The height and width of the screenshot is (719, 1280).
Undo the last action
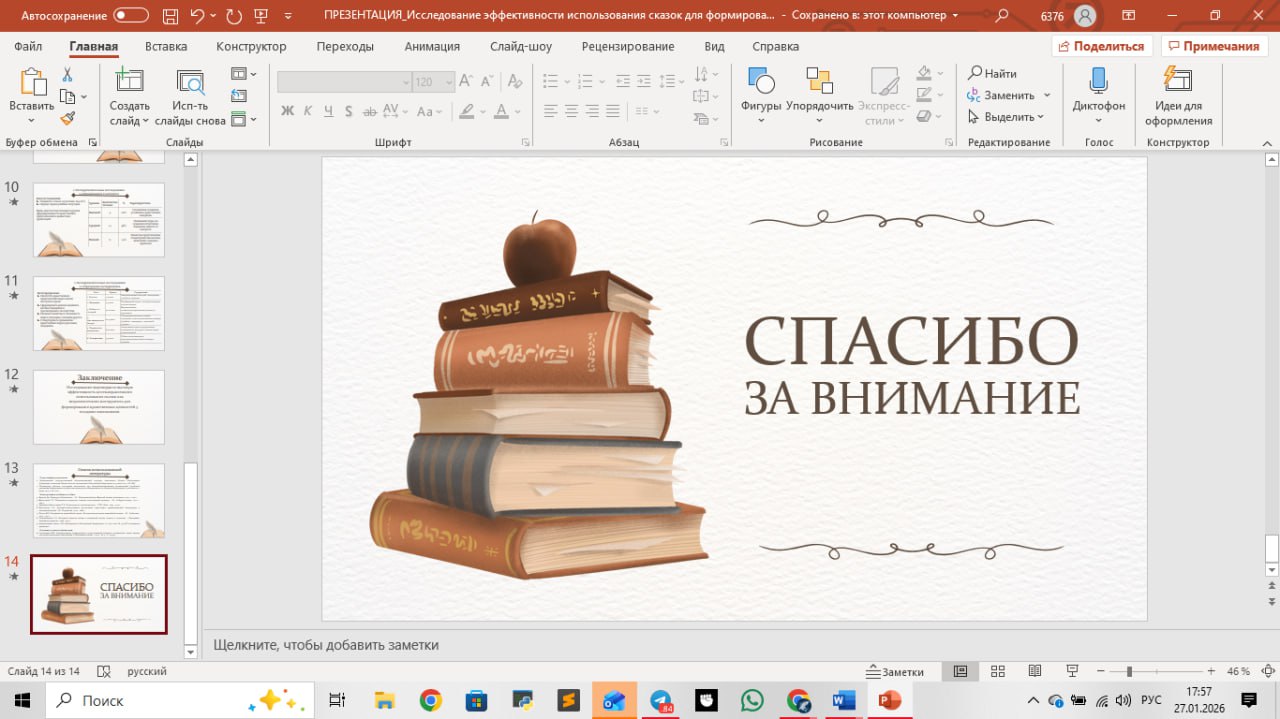tap(198, 16)
